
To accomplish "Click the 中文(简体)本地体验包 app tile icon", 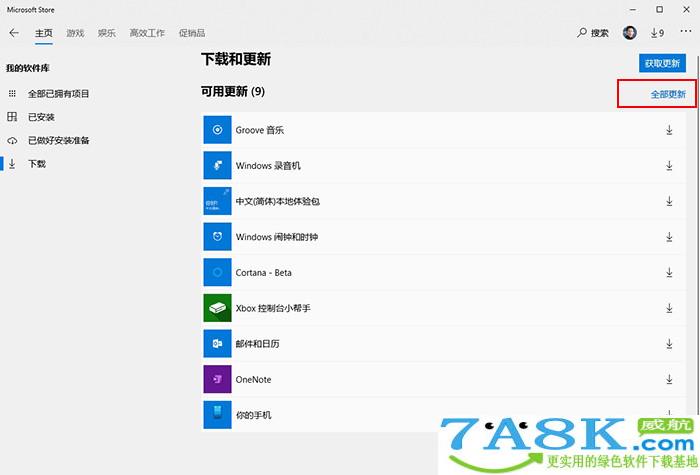I will 217,201.
